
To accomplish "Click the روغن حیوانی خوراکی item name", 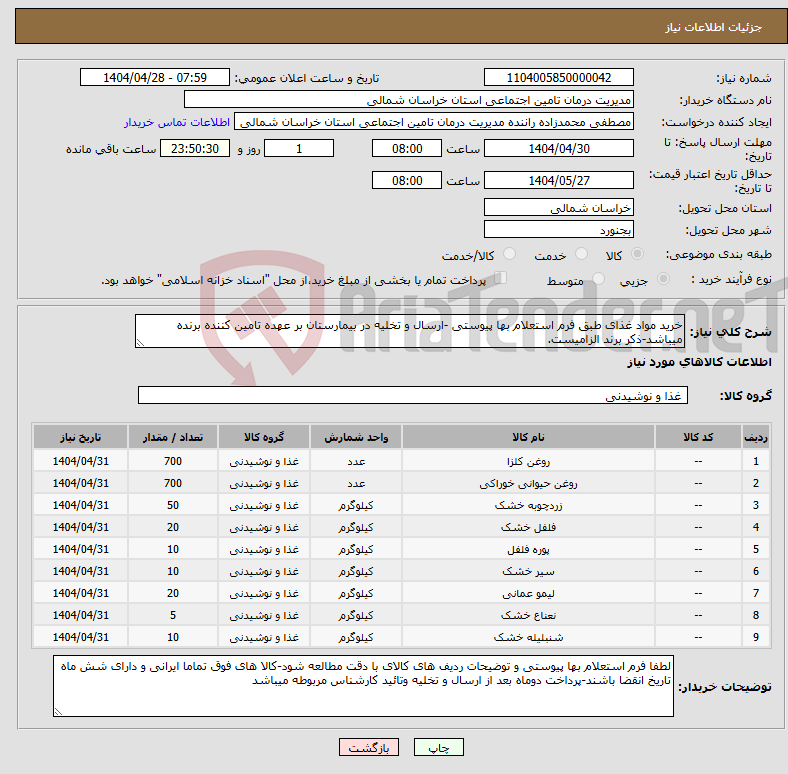I will coord(528,483).
